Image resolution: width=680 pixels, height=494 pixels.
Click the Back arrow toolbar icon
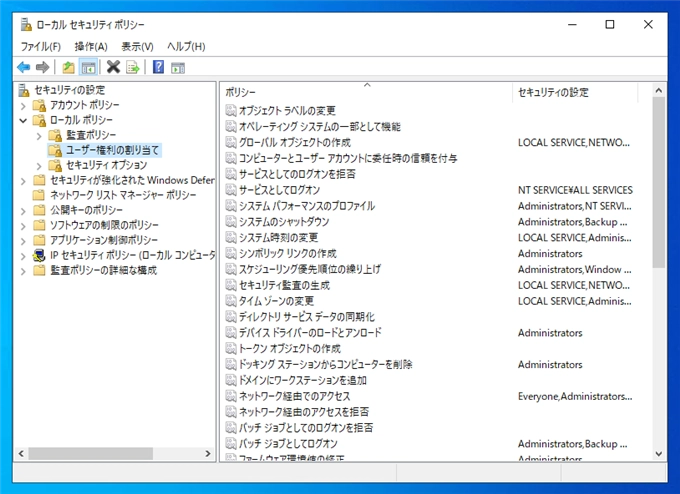pyautogui.click(x=23, y=67)
